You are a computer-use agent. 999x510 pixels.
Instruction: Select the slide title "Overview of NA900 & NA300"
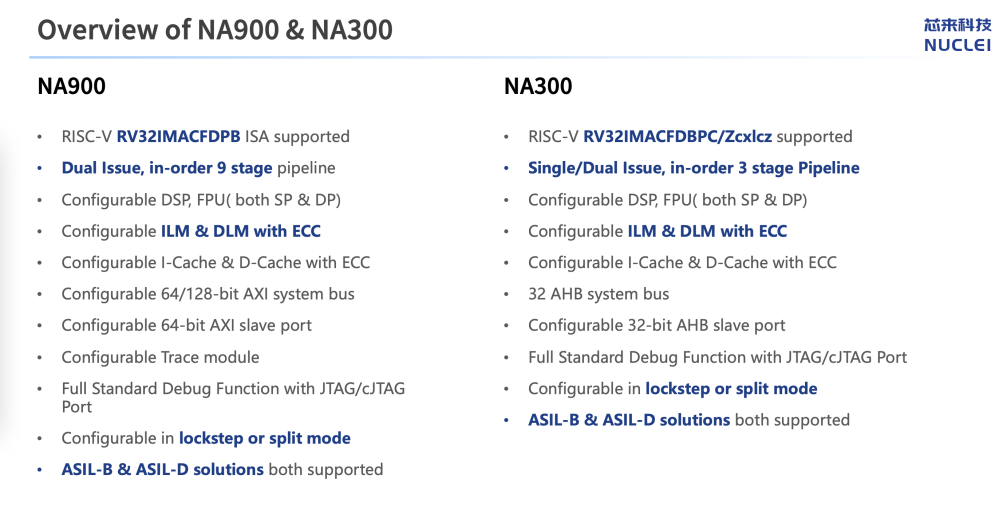tap(215, 30)
